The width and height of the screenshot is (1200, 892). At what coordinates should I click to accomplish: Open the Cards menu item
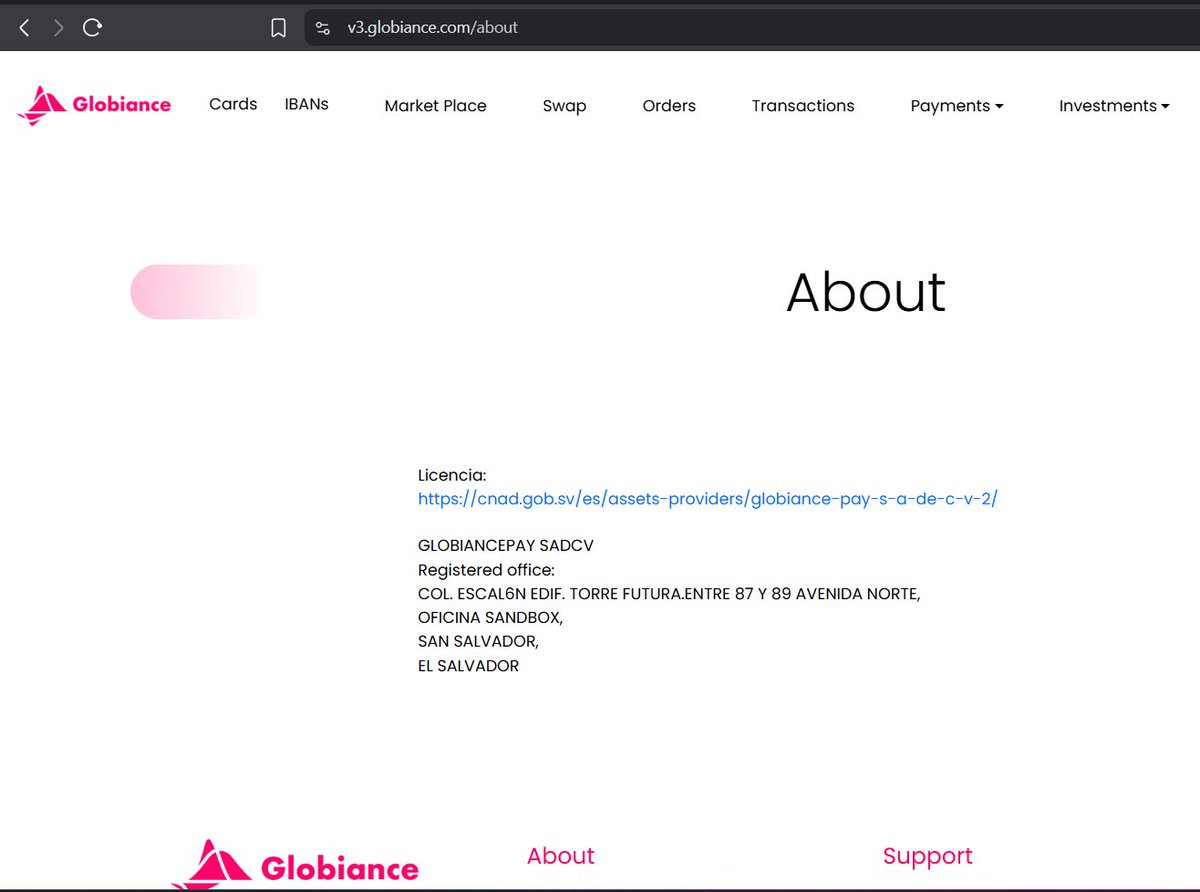[233, 104]
